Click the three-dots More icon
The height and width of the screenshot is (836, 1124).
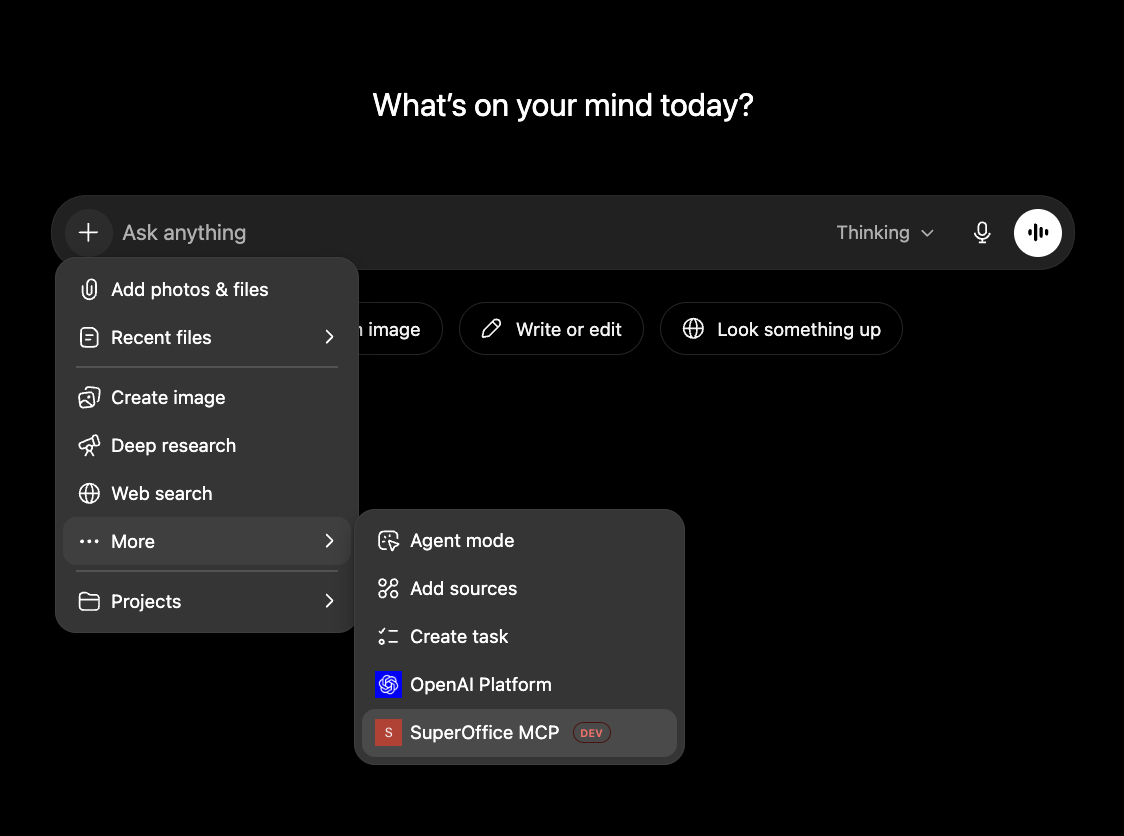point(89,541)
